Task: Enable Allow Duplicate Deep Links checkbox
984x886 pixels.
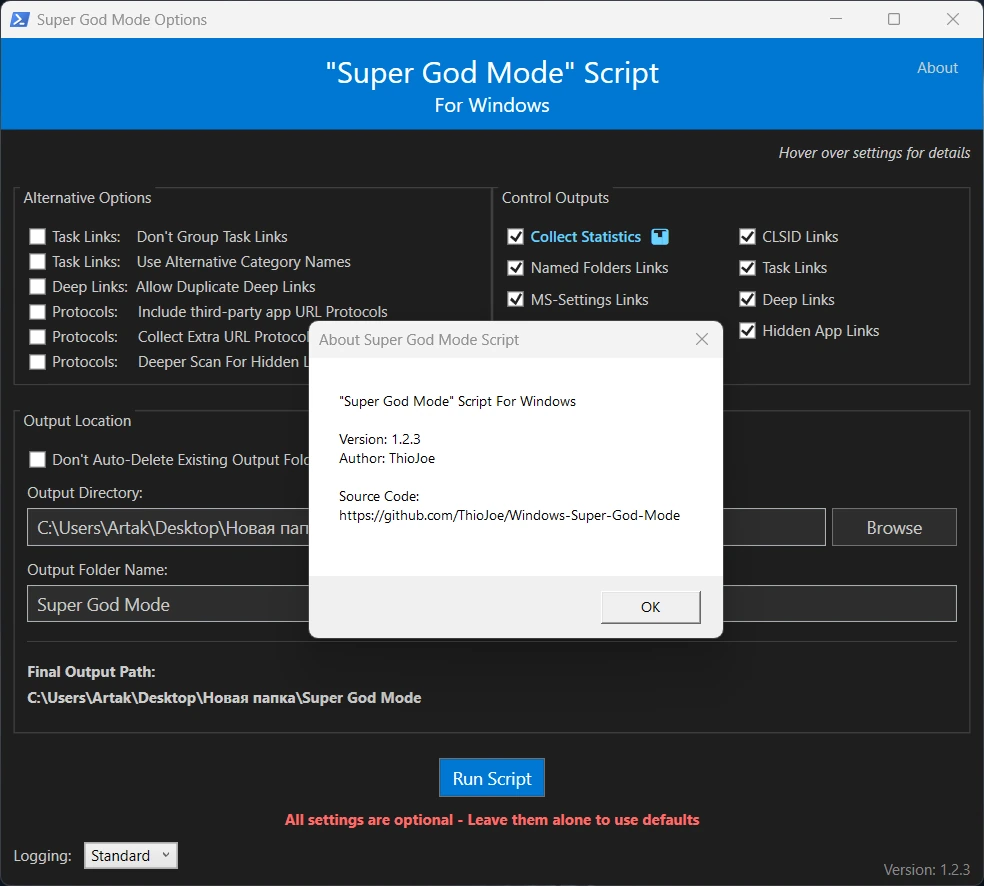Action: [x=38, y=287]
